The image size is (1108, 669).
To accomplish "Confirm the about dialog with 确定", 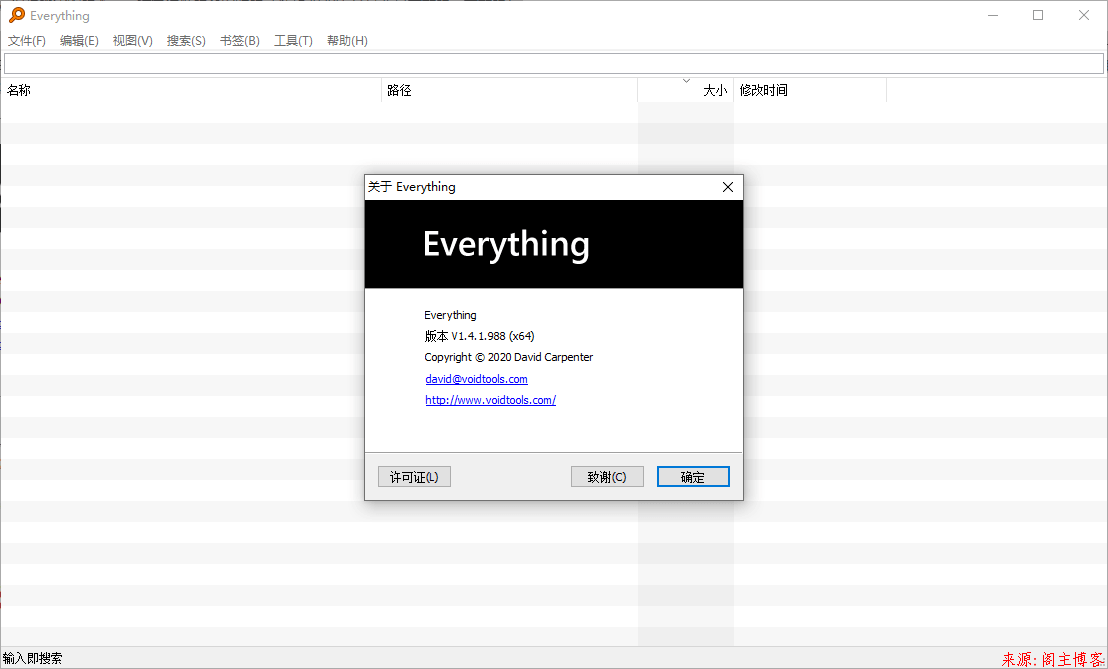I will pos(693,477).
